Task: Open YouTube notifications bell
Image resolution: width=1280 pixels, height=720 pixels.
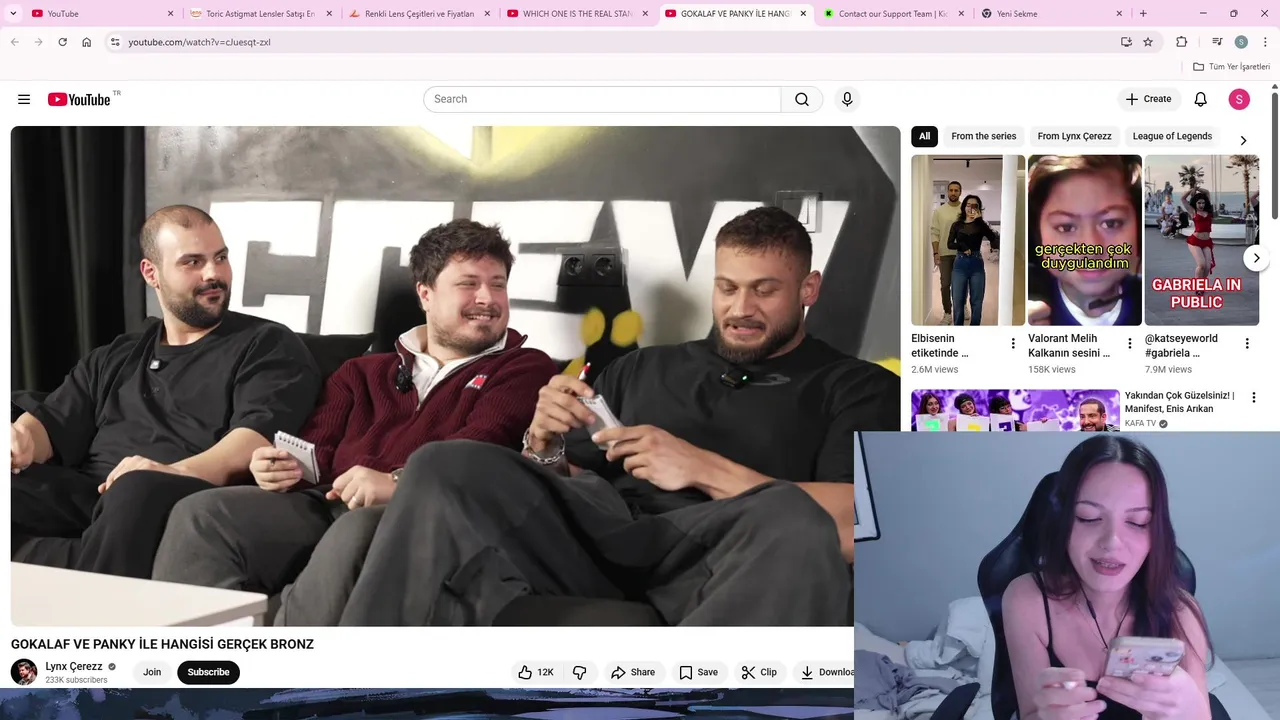Action: pyautogui.click(x=1201, y=99)
